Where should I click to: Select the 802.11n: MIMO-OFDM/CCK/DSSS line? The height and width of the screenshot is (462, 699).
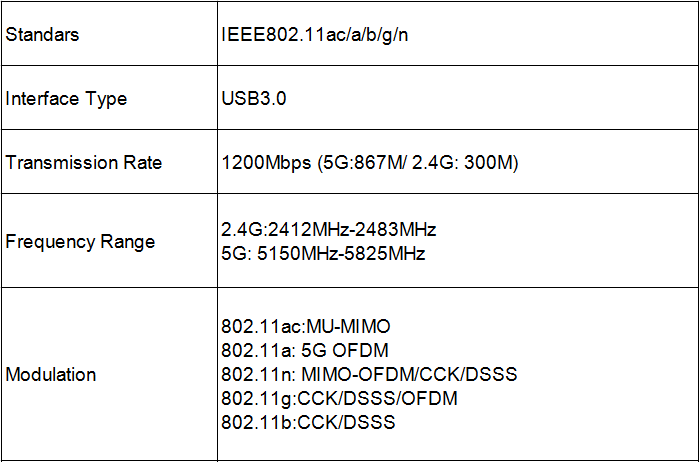[369, 374]
